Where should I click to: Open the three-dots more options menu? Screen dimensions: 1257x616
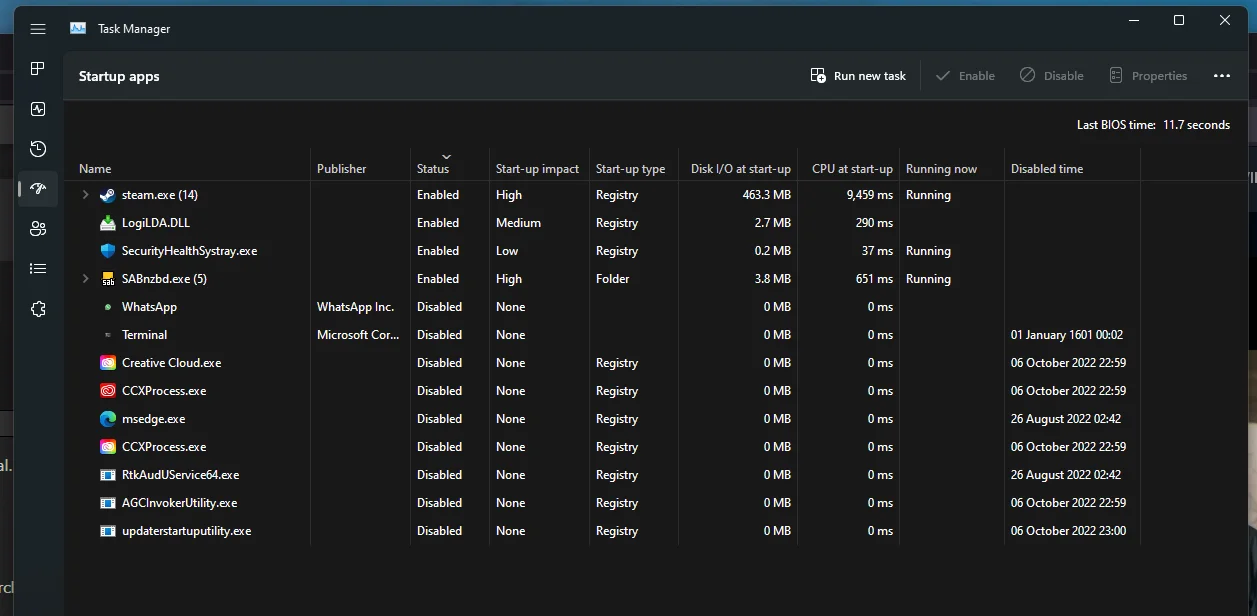point(1221,76)
